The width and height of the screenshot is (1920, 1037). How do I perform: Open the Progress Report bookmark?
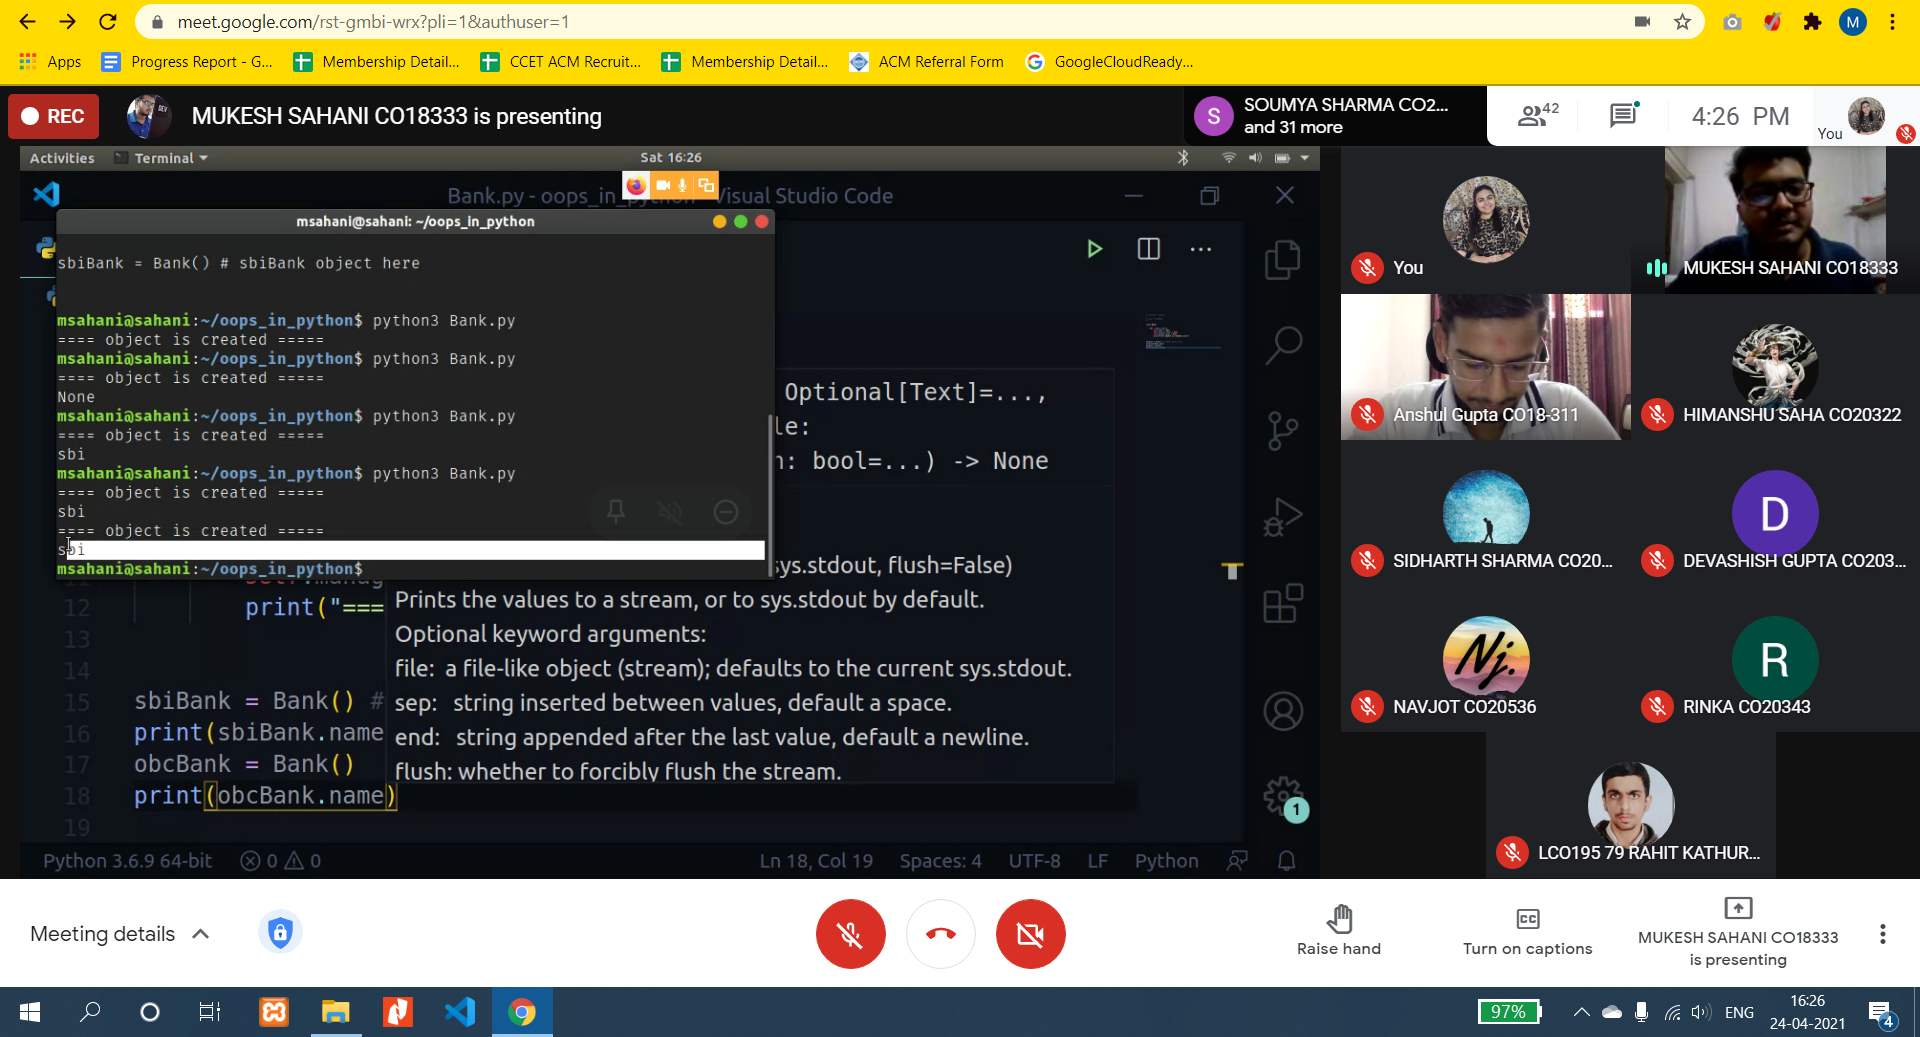pyautogui.click(x=187, y=62)
